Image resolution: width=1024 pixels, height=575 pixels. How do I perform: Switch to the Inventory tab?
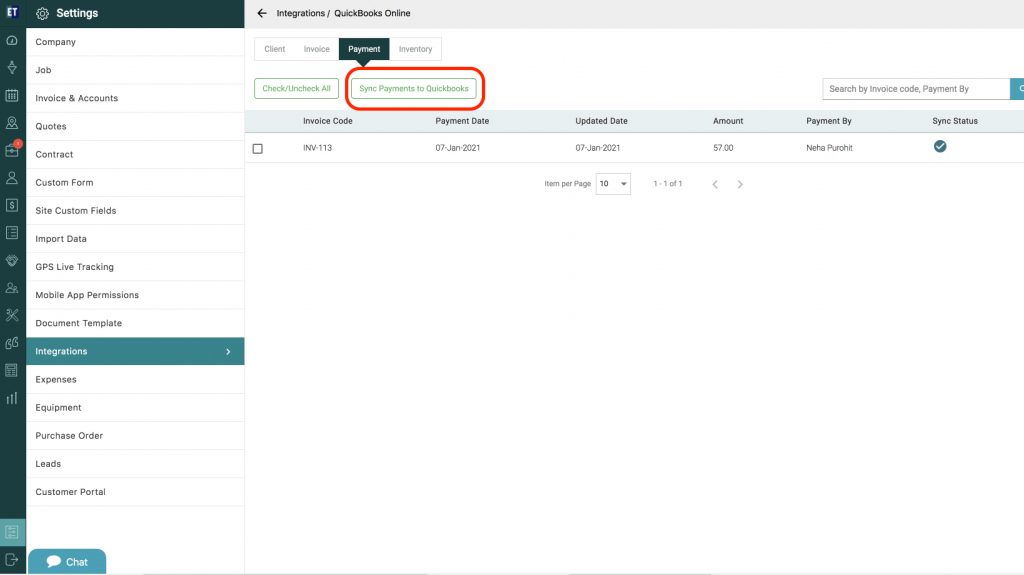(415, 49)
